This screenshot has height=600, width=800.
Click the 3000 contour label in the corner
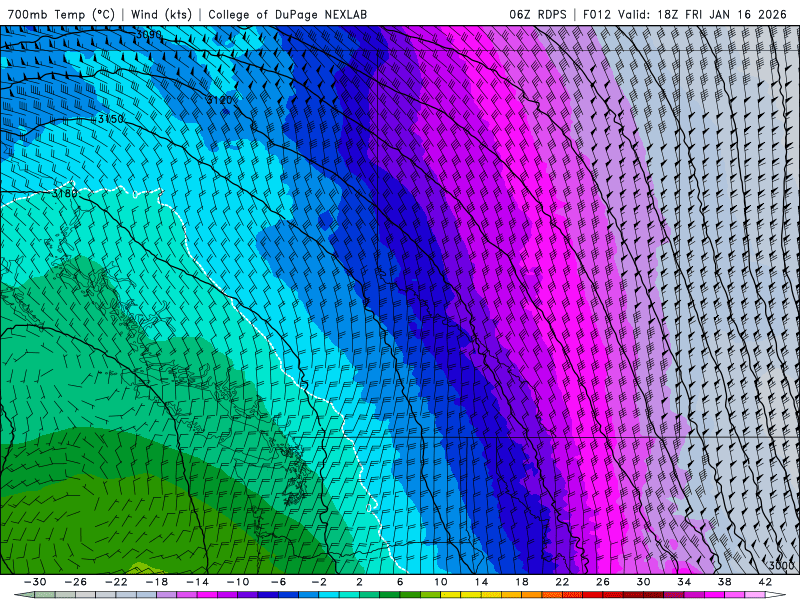point(781,565)
